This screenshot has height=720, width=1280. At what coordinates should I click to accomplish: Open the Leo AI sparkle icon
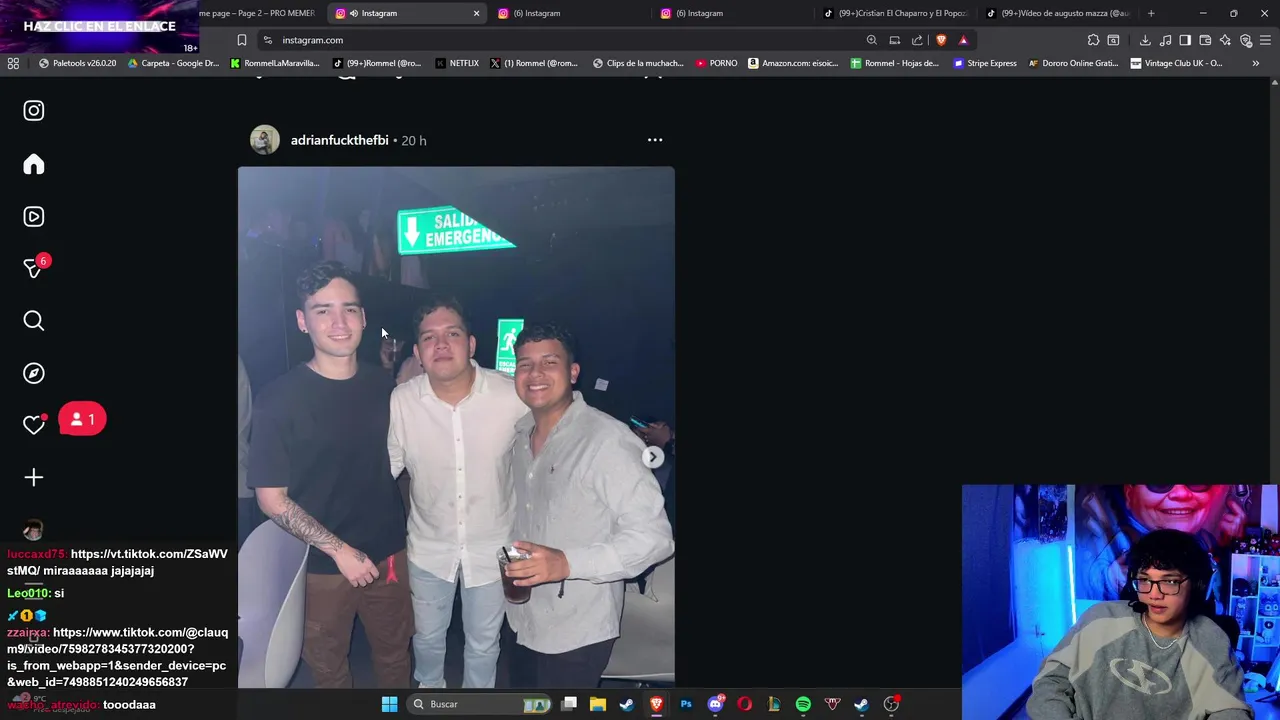point(1225,40)
